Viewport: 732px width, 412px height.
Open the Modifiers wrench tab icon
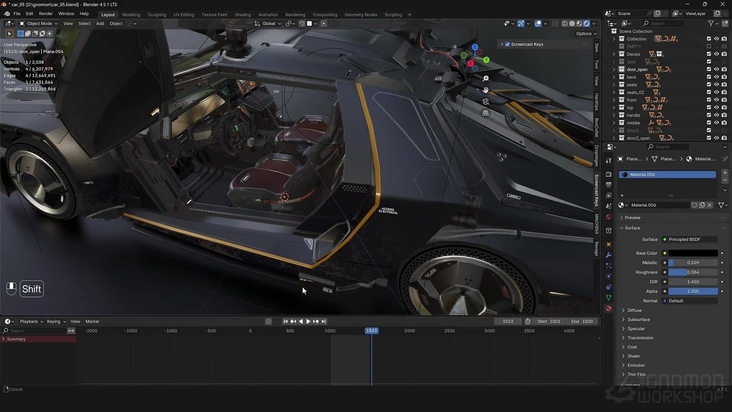[609, 255]
